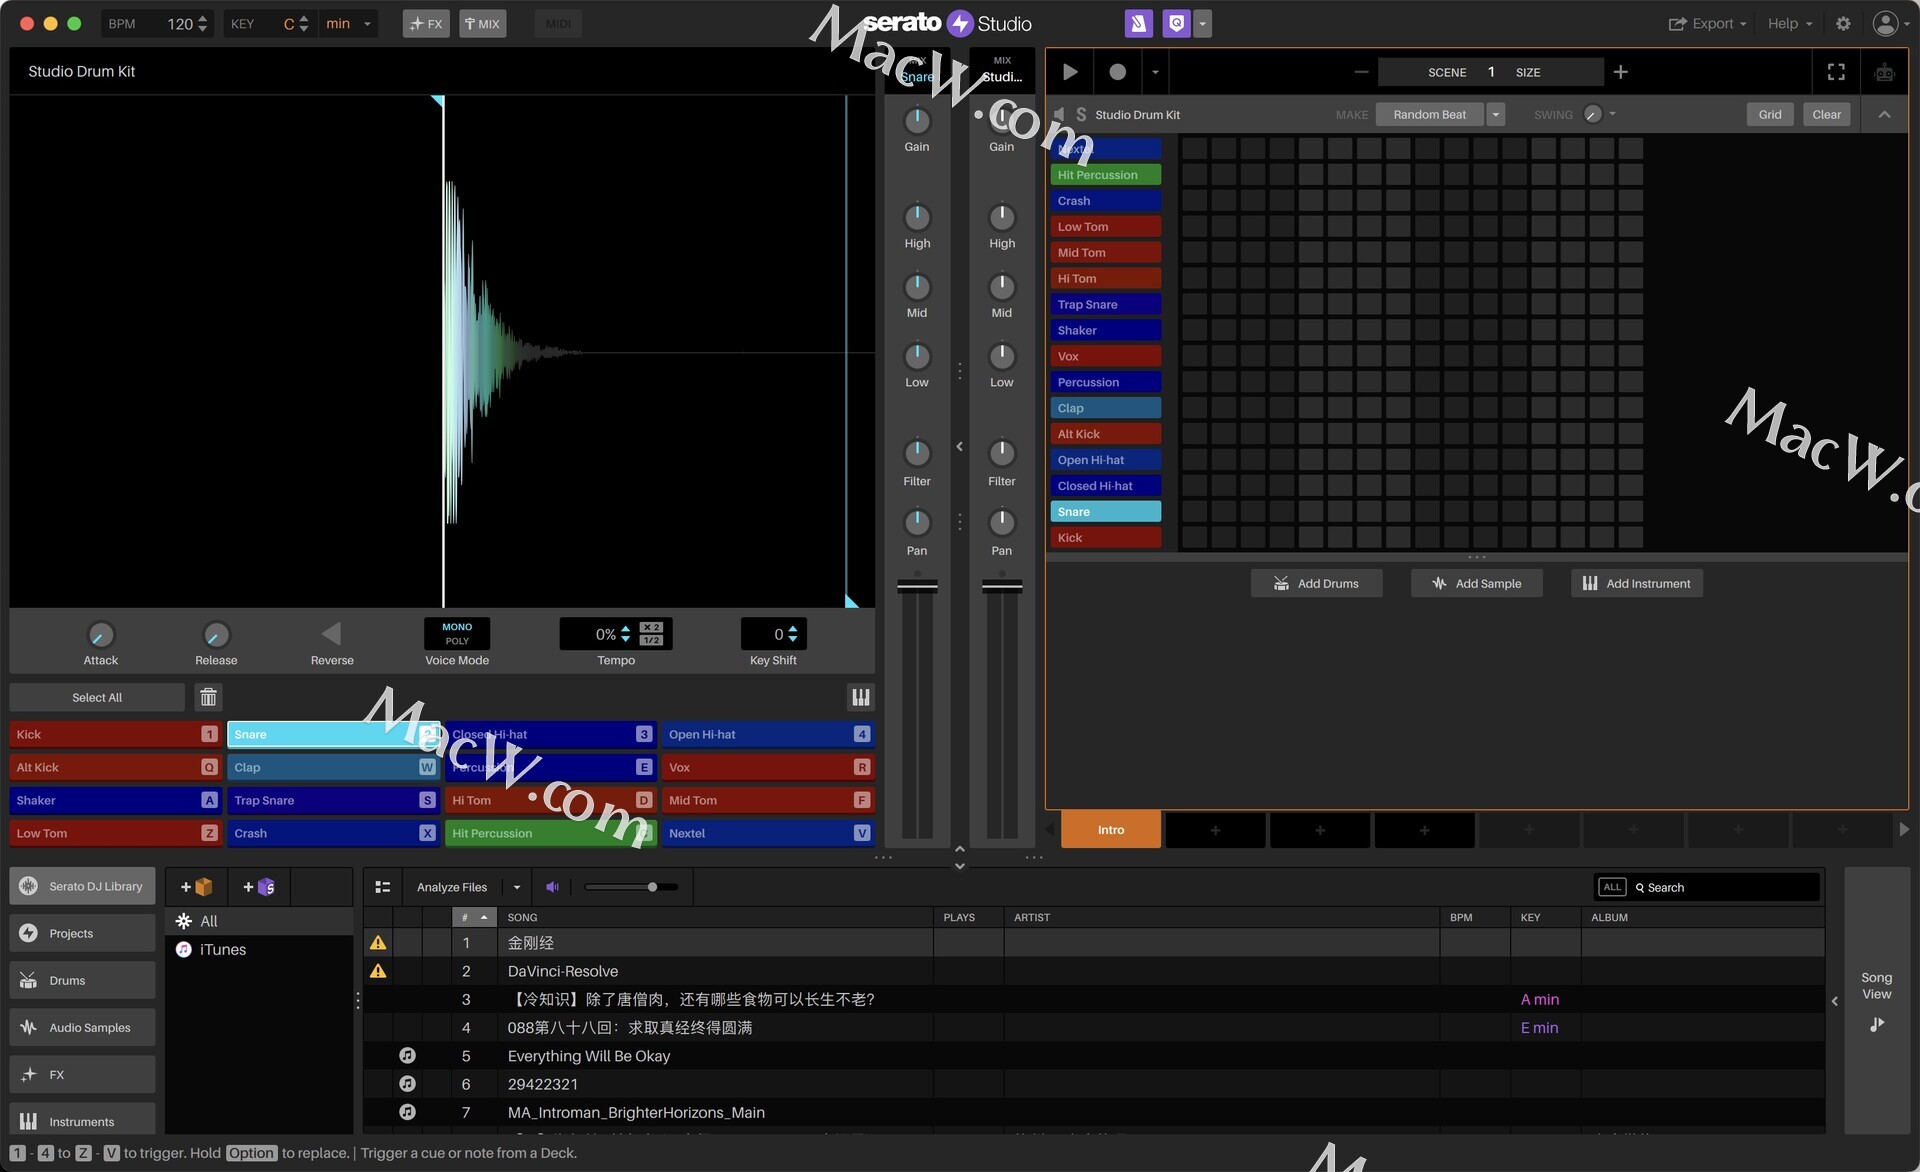
Task: Open the Instruments tab
Action: click(82, 1120)
